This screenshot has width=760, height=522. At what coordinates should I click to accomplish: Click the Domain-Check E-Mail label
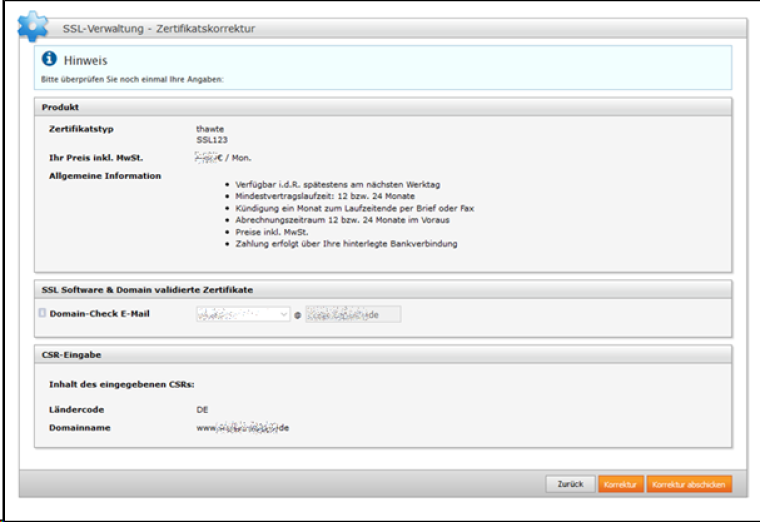99,314
